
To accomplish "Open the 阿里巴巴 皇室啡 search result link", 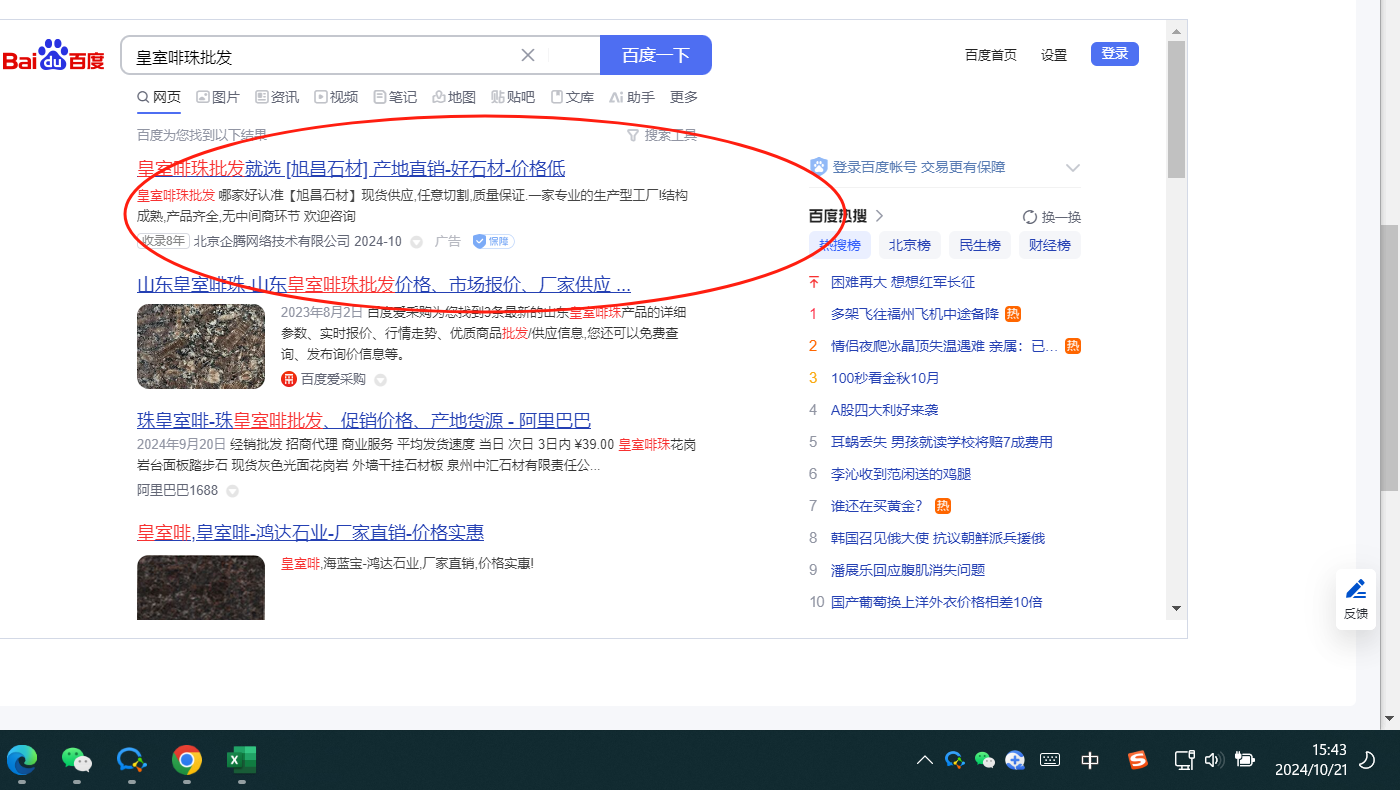I will click(364, 420).
